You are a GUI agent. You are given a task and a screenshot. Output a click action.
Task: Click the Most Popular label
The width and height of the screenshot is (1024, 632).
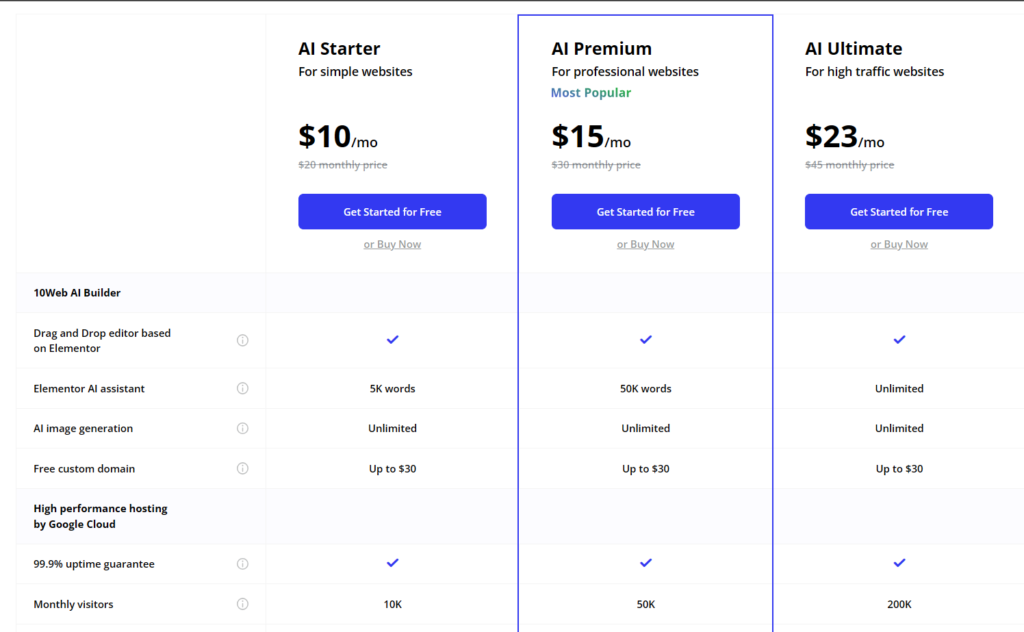coord(591,93)
